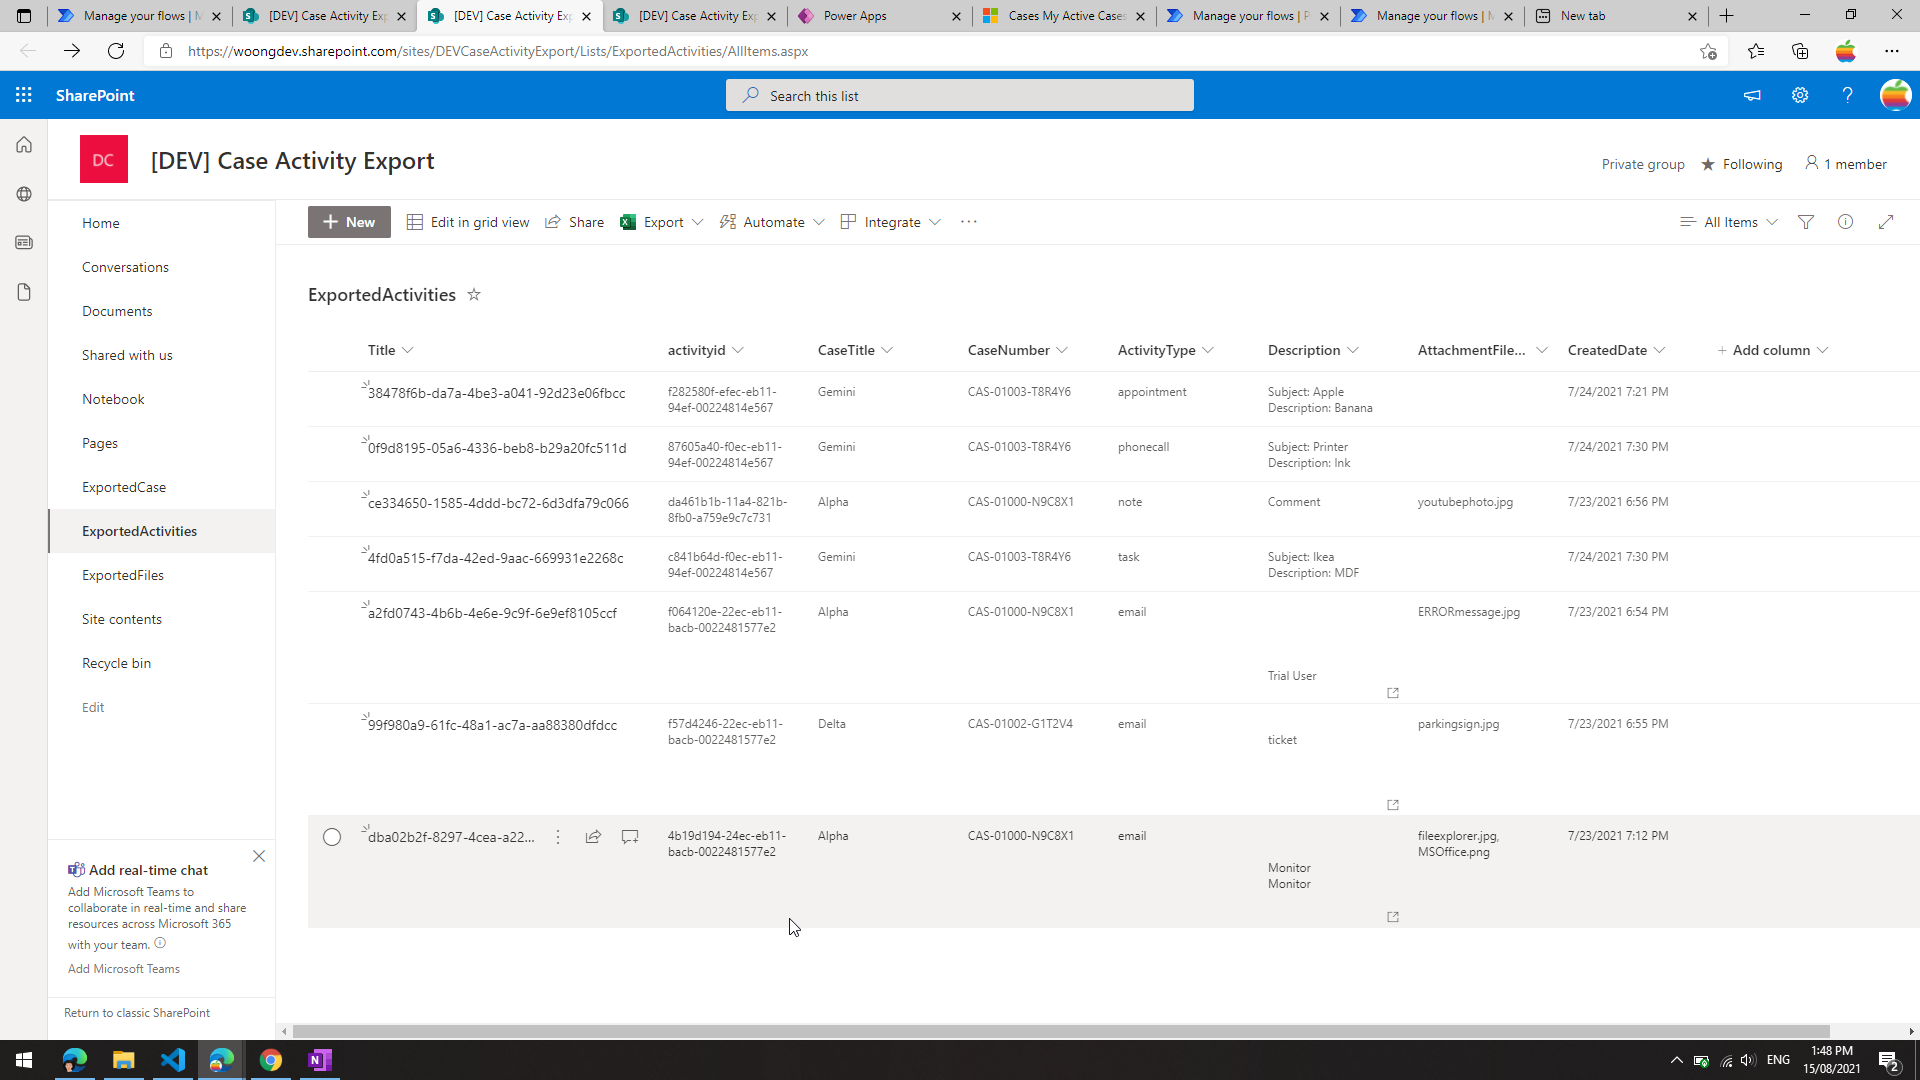1920x1080 pixels.
Task: Go to ExportedFiles in left navigation
Action: [x=123, y=575]
